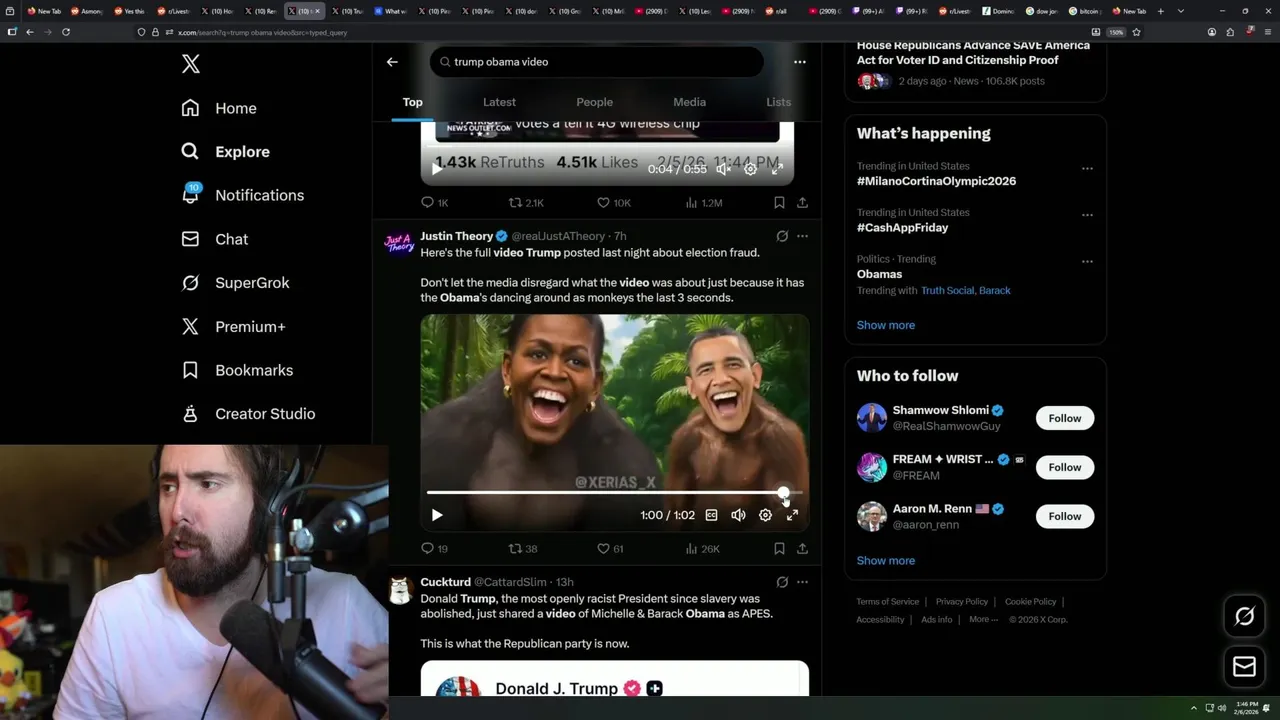Follow the FREAM account
The height and width of the screenshot is (720, 1280).
[x=1065, y=467]
